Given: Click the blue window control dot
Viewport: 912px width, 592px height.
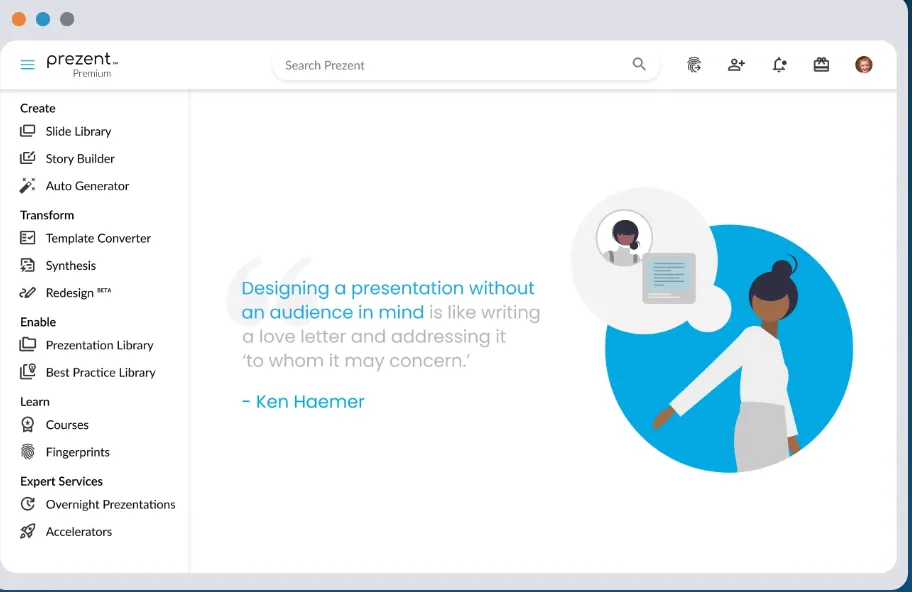Looking at the screenshot, I should pyautogui.click(x=43, y=19).
